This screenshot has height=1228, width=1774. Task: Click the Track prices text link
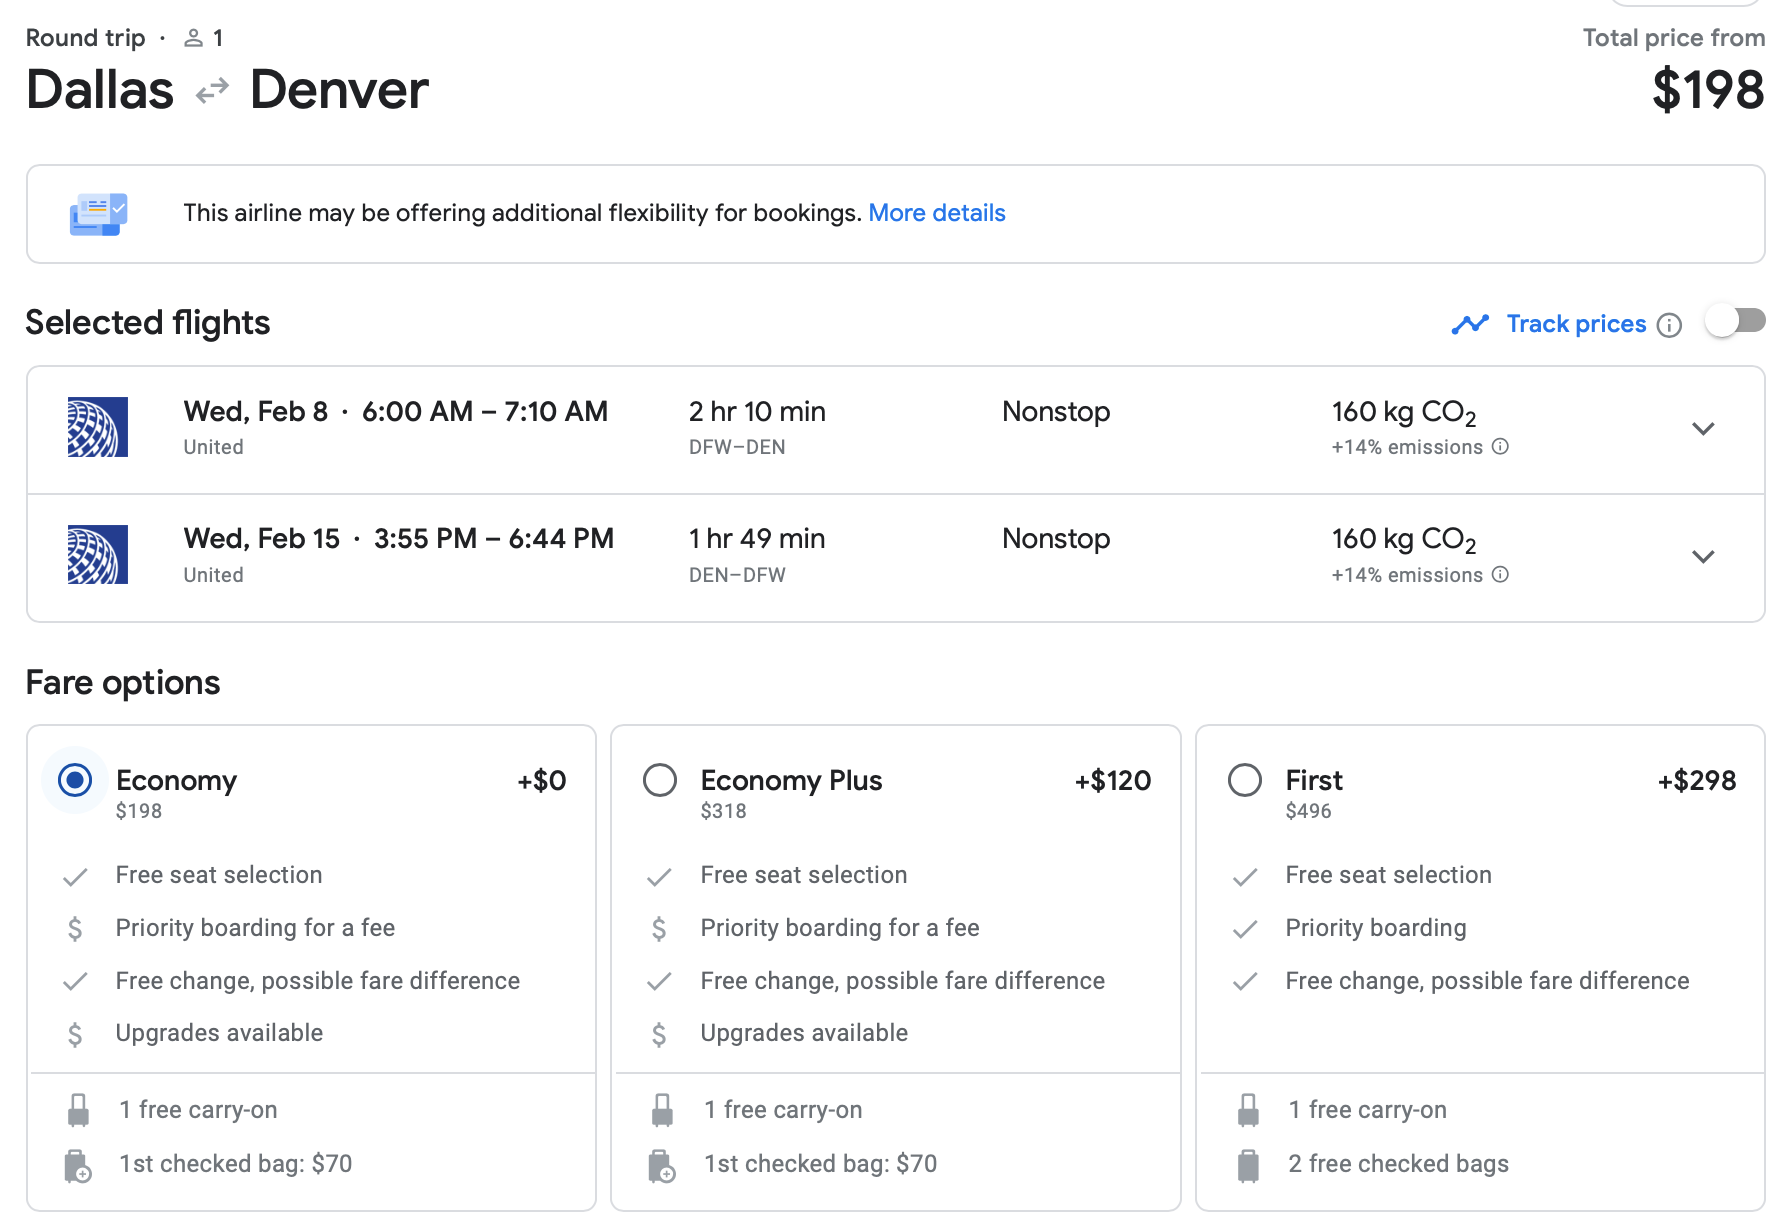[1576, 324]
